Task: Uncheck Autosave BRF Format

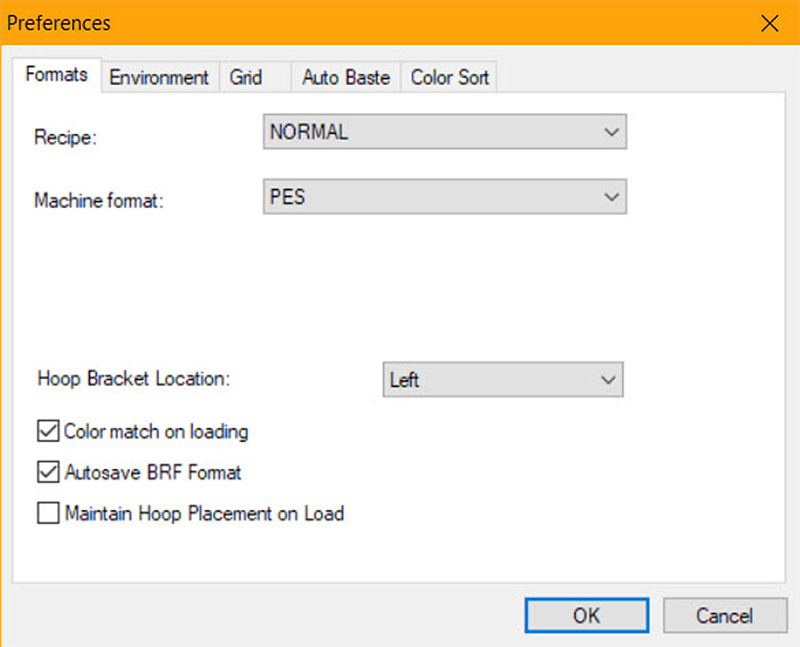Action: coord(47,472)
